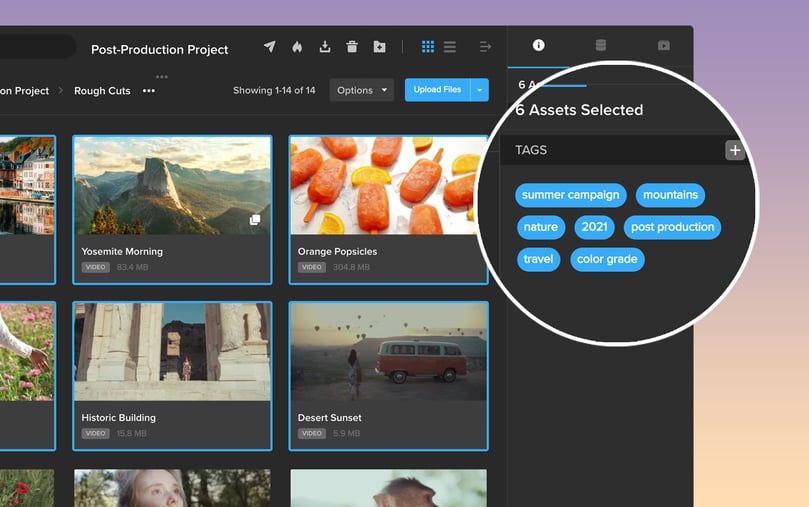Open the database stack tab in side panel
Image resolution: width=809 pixels, height=507 pixels.
601,45
